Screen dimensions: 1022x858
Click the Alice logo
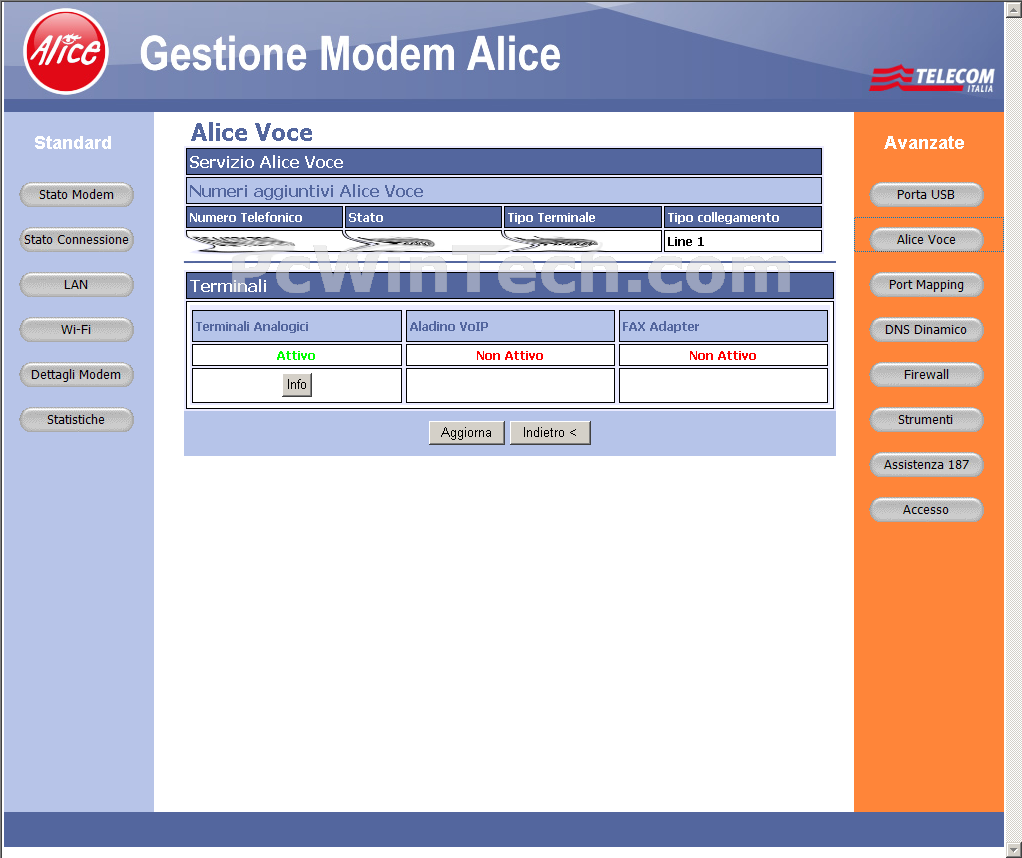[65, 51]
